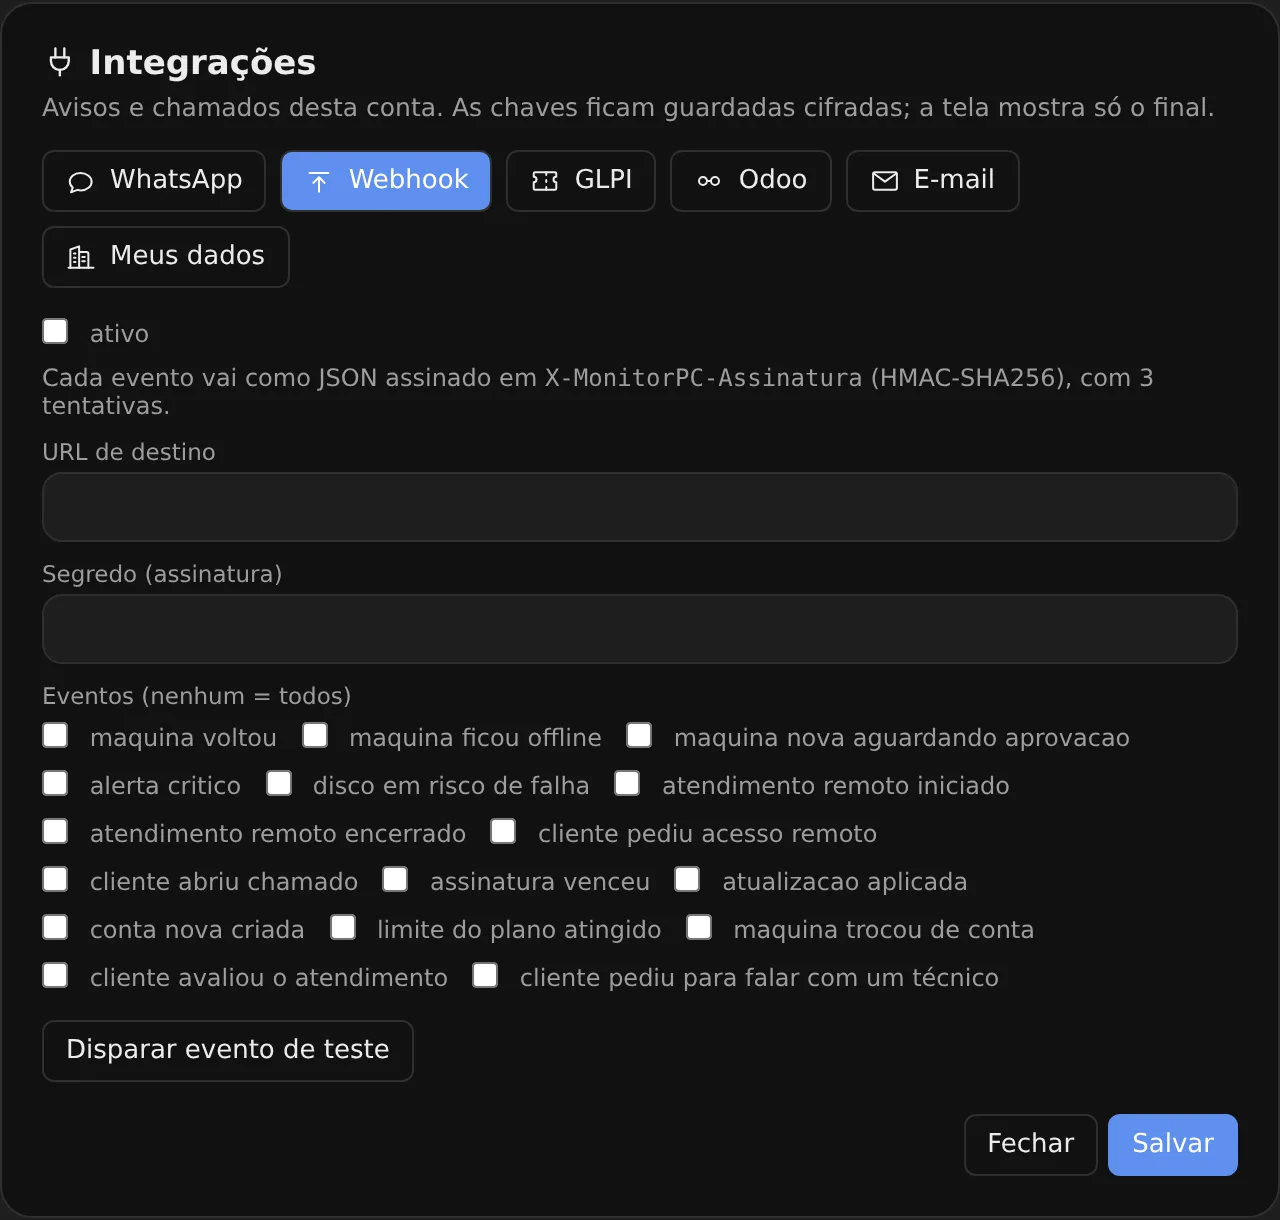1280x1220 pixels.
Task: Select maquina nova aguardando aprovacao event
Action: tap(639, 735)
